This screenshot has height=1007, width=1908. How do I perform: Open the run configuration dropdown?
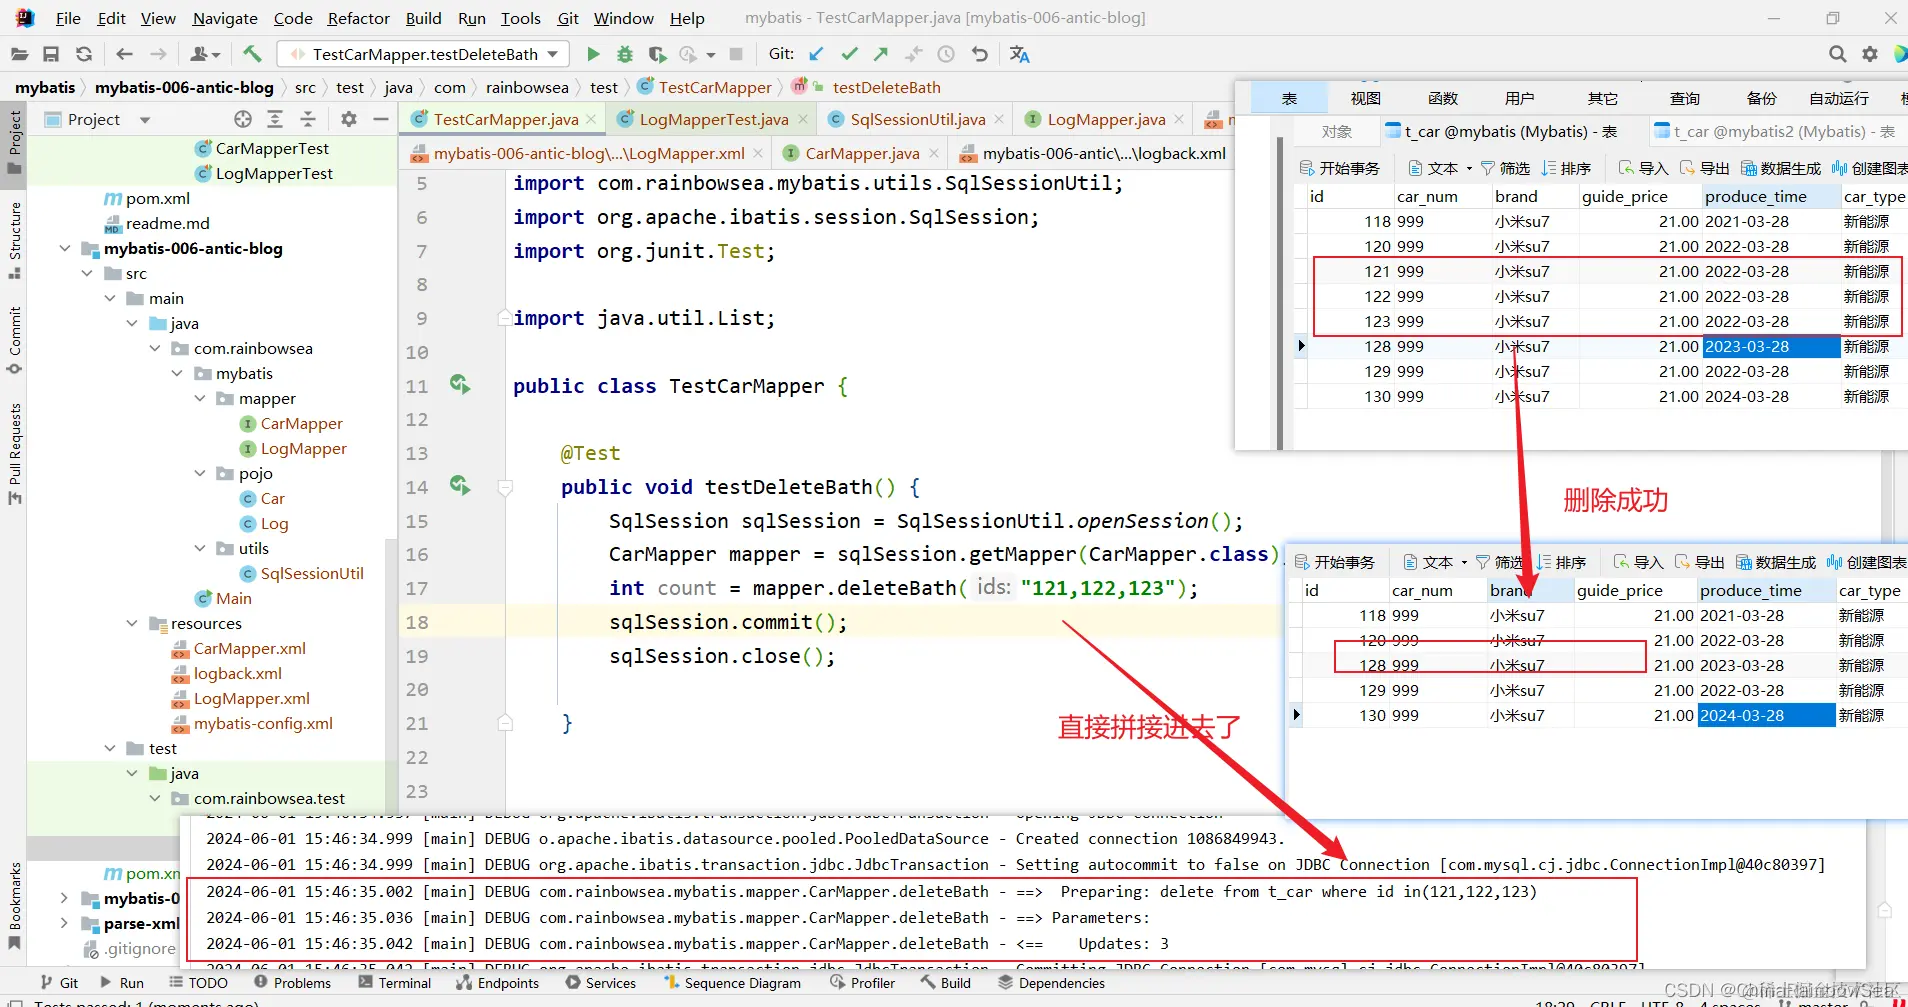[424, 54]
